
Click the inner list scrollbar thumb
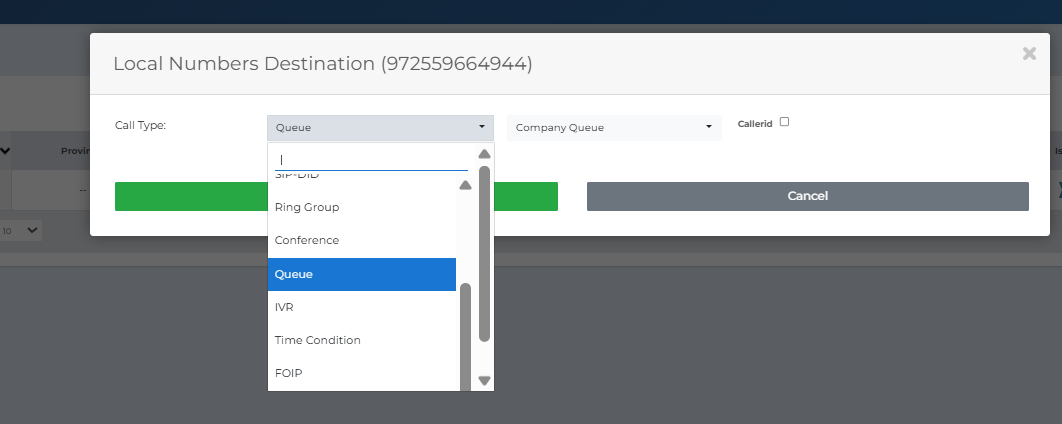tap(465, 337)
